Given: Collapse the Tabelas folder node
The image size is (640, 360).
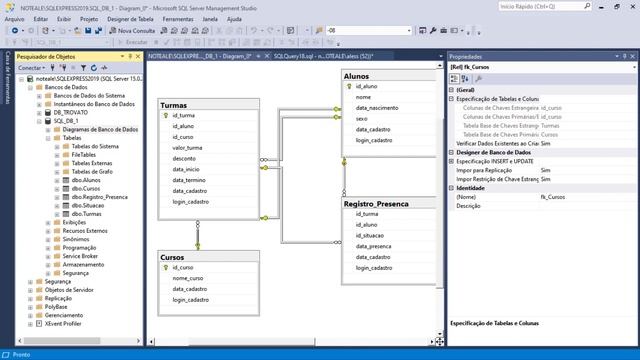Looking at the screenshot, I should pyautogui.click(x=48, y=138).
